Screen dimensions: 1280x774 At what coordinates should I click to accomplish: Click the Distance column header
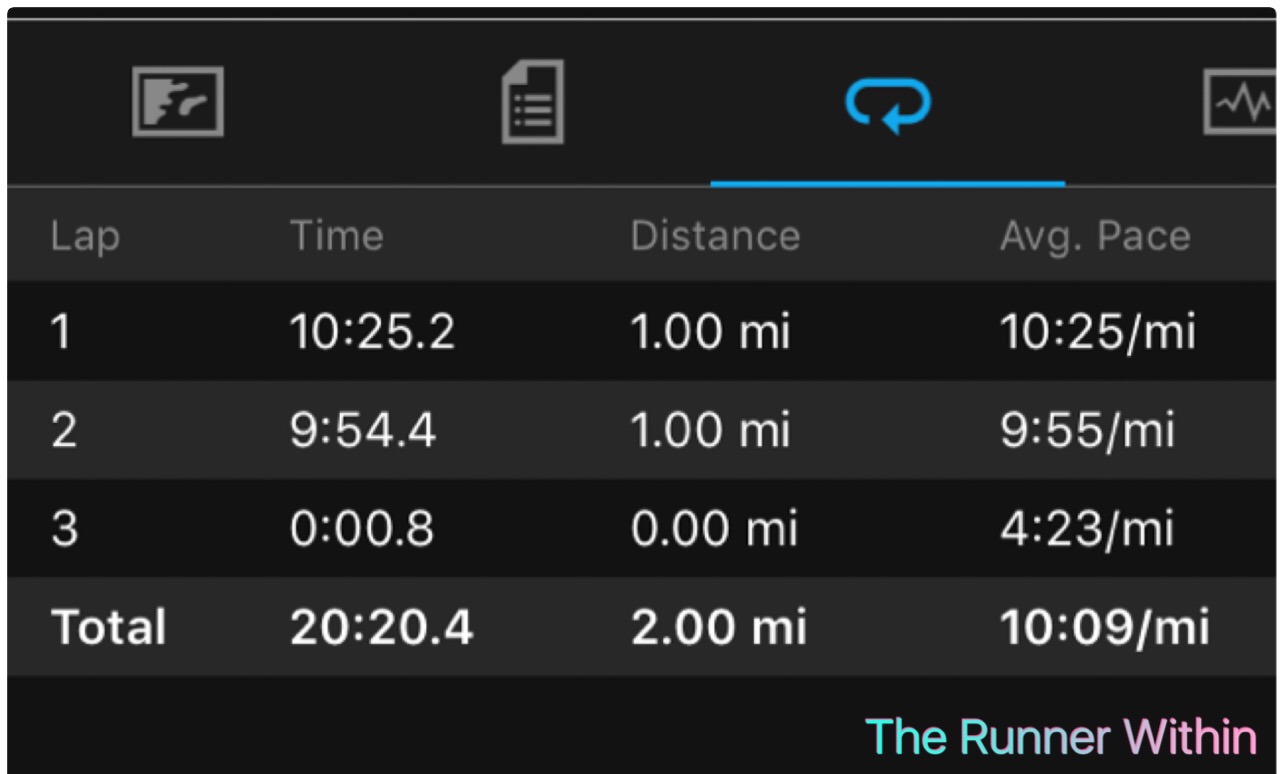point(715,237)
